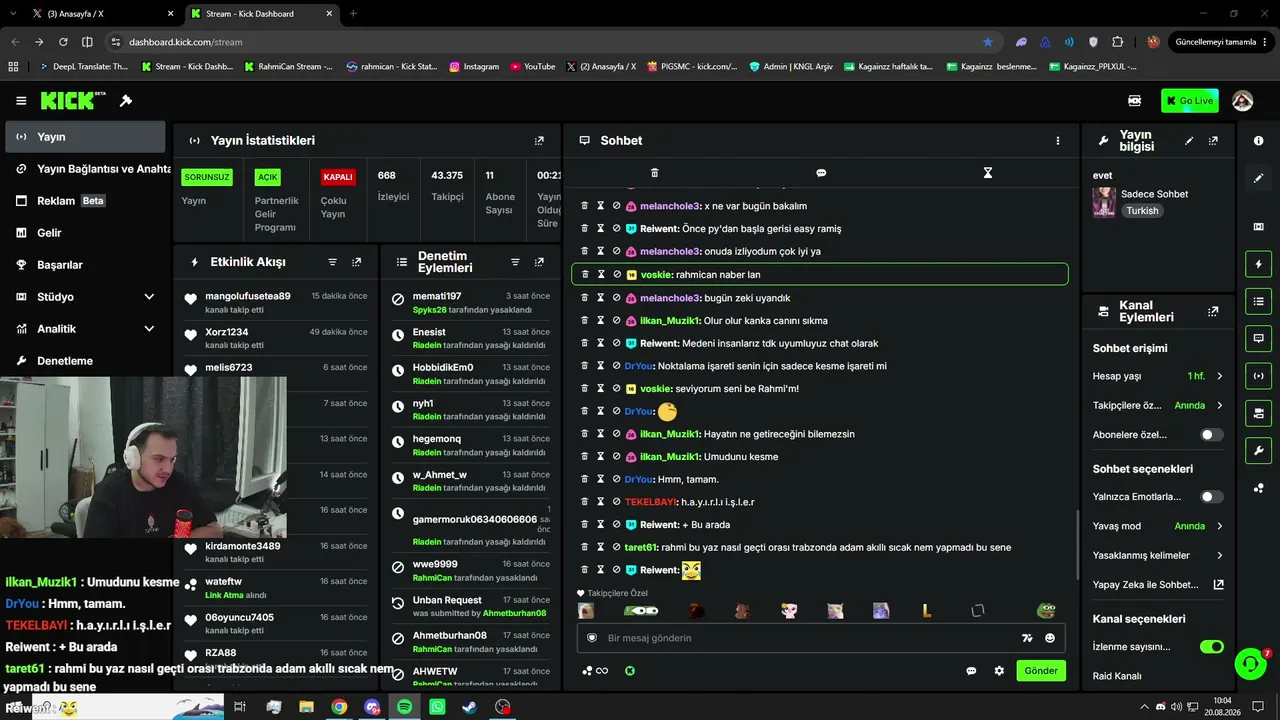Screen dimensions: 1280x720
Task: Open Spotify from the taskbar
Action: (404, 707)
